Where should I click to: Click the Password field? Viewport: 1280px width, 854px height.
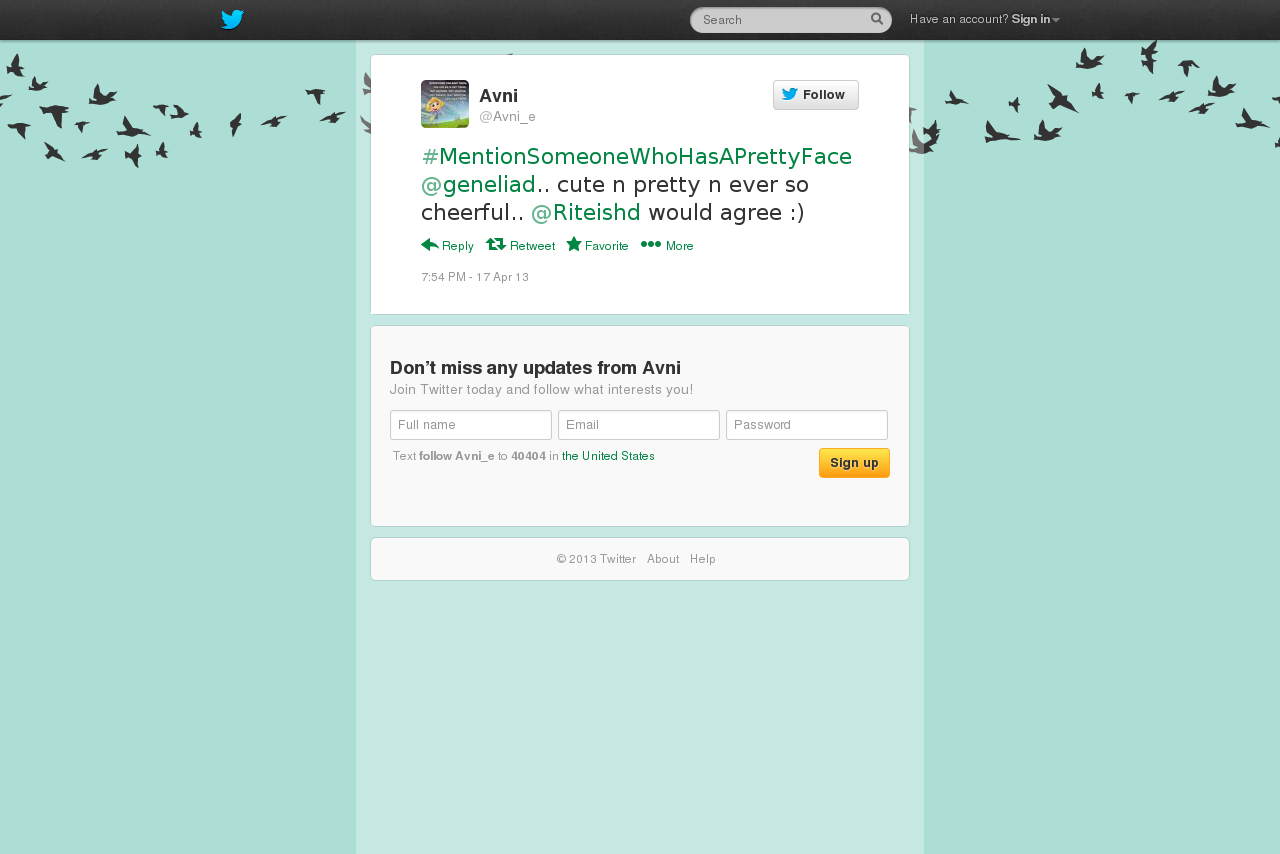pos(807,425)
